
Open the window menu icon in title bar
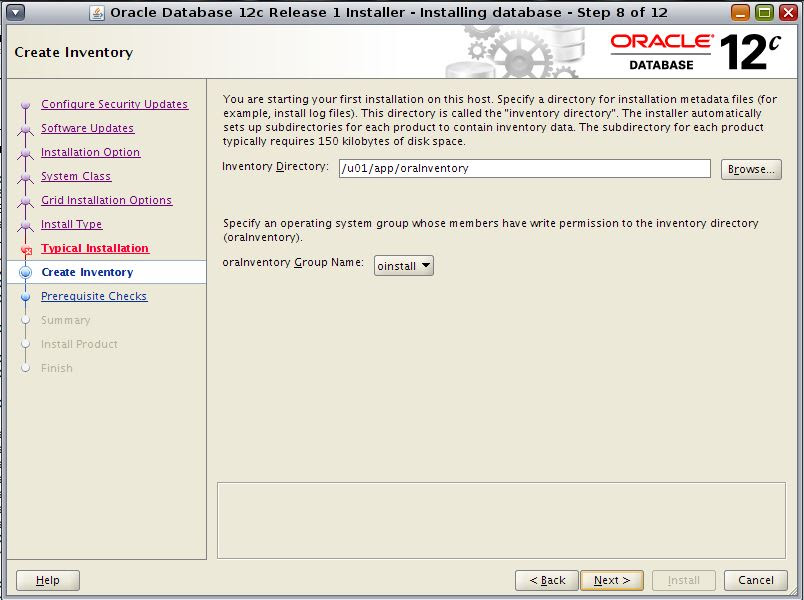tap(15, 12)
